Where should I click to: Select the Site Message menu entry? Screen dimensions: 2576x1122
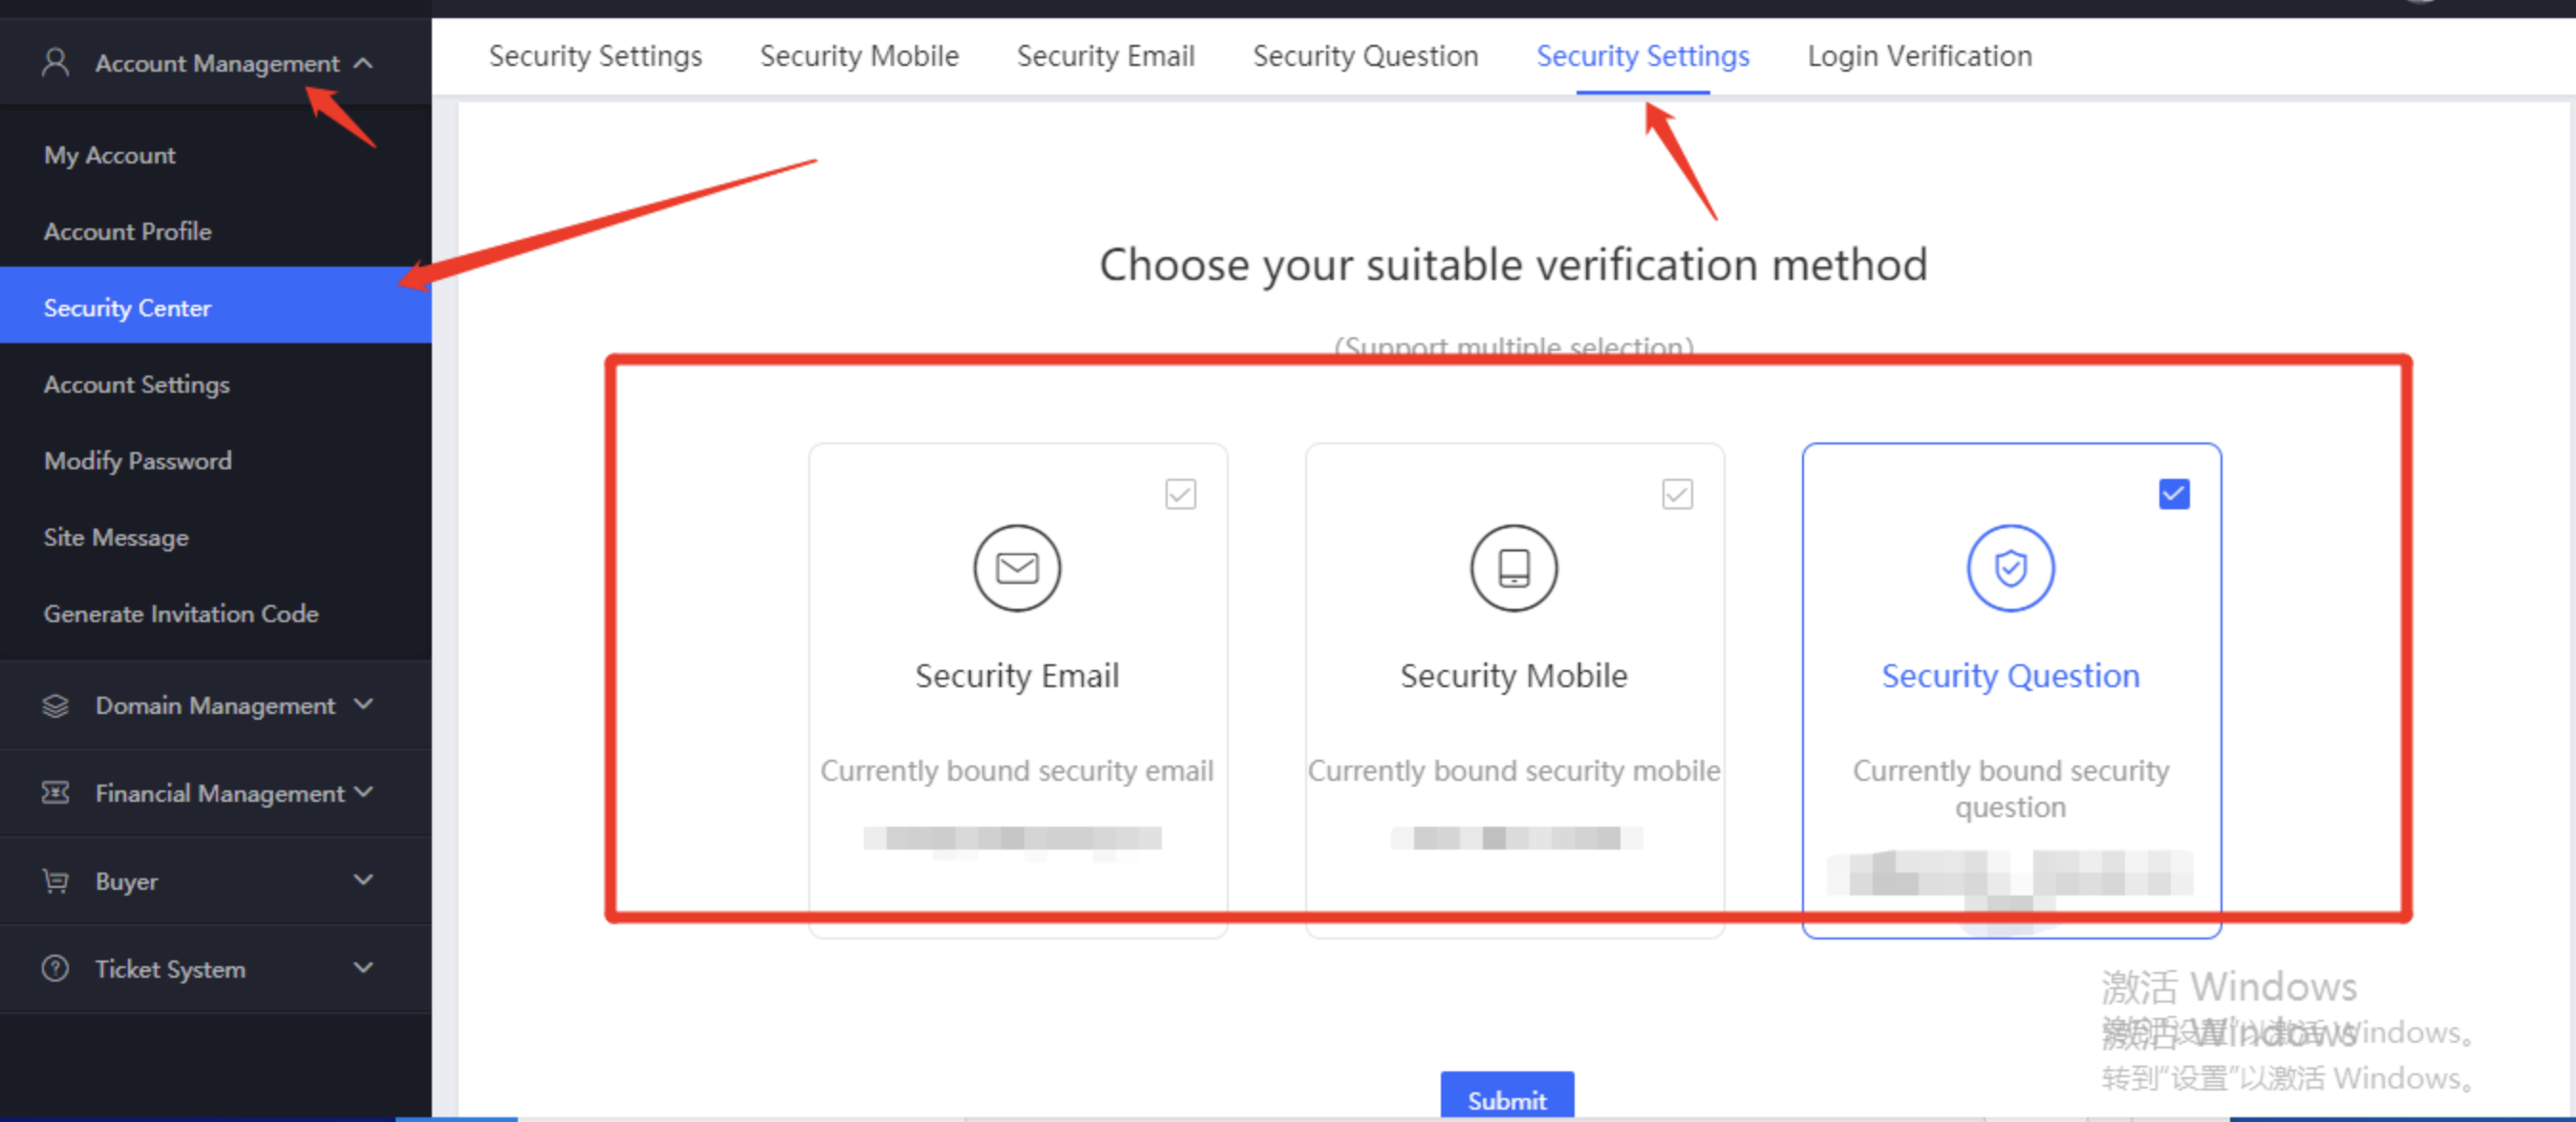[116, 538]
